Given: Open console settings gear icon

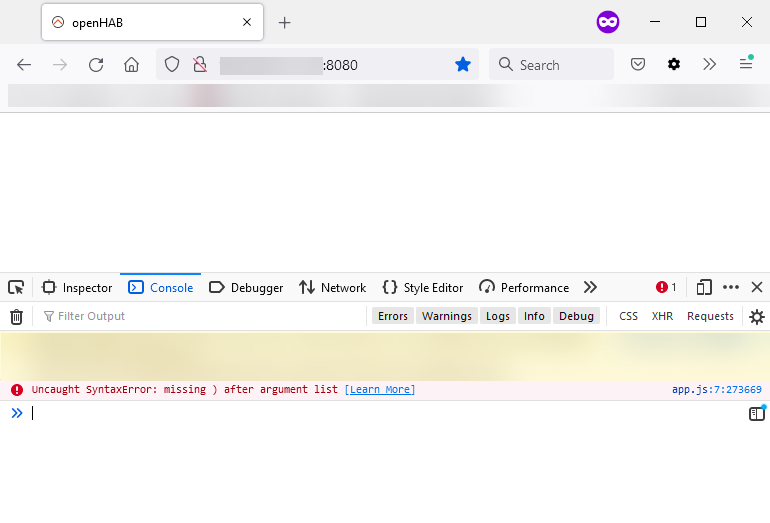Looking at the screenshot, I should (757, 316).
